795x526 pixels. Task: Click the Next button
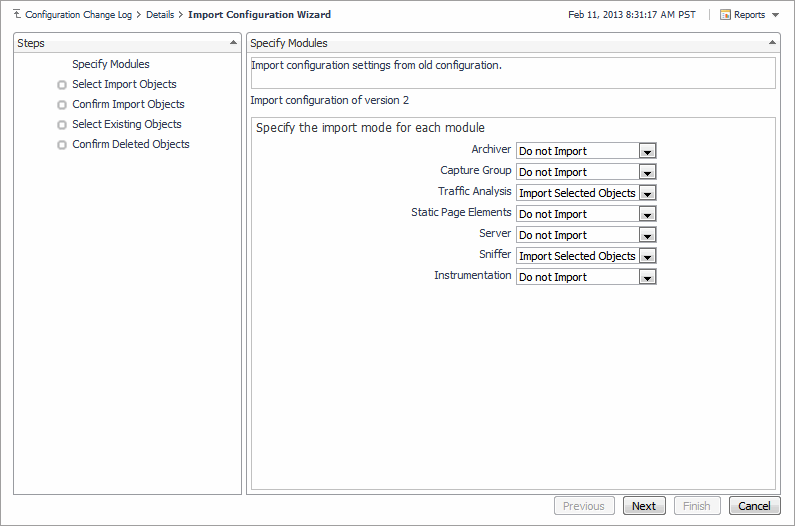pos(644,506)
